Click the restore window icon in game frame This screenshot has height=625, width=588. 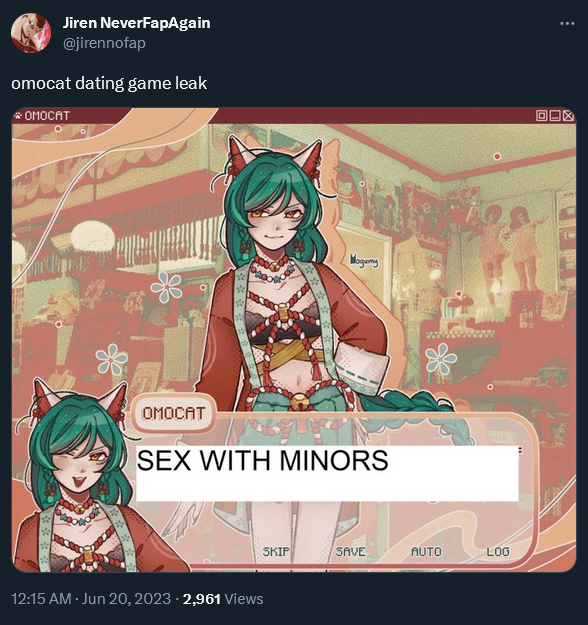541,116
